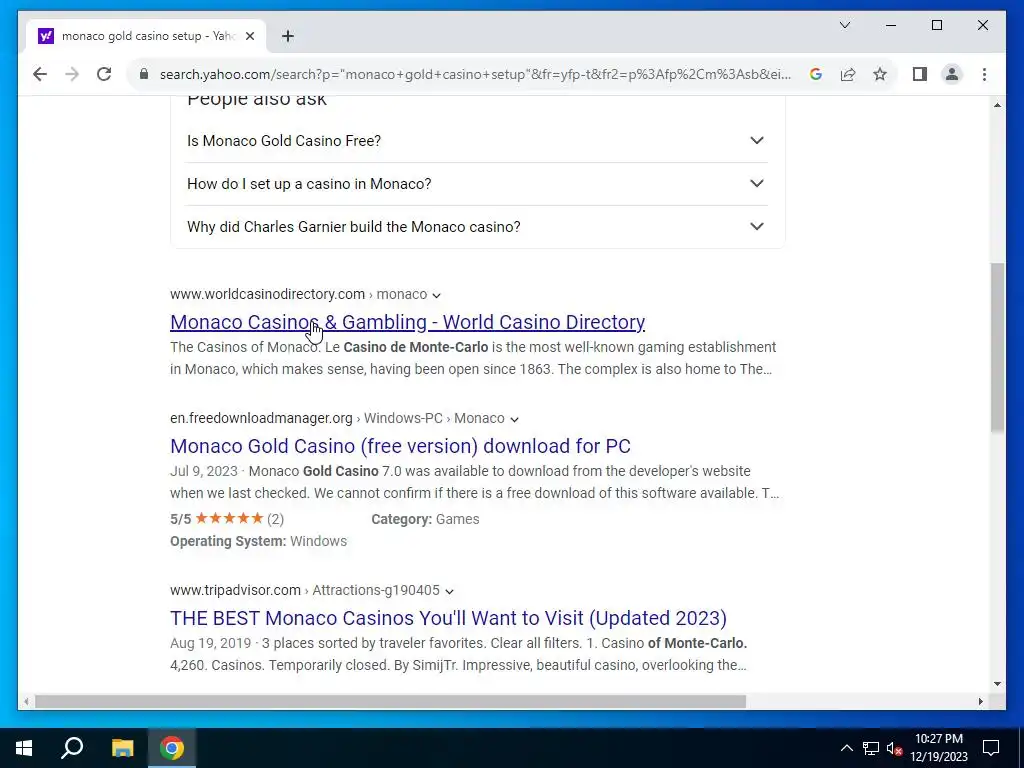Share this page using share icon
This screenshot has height=768, width=1024.
[x=848, y=74]
